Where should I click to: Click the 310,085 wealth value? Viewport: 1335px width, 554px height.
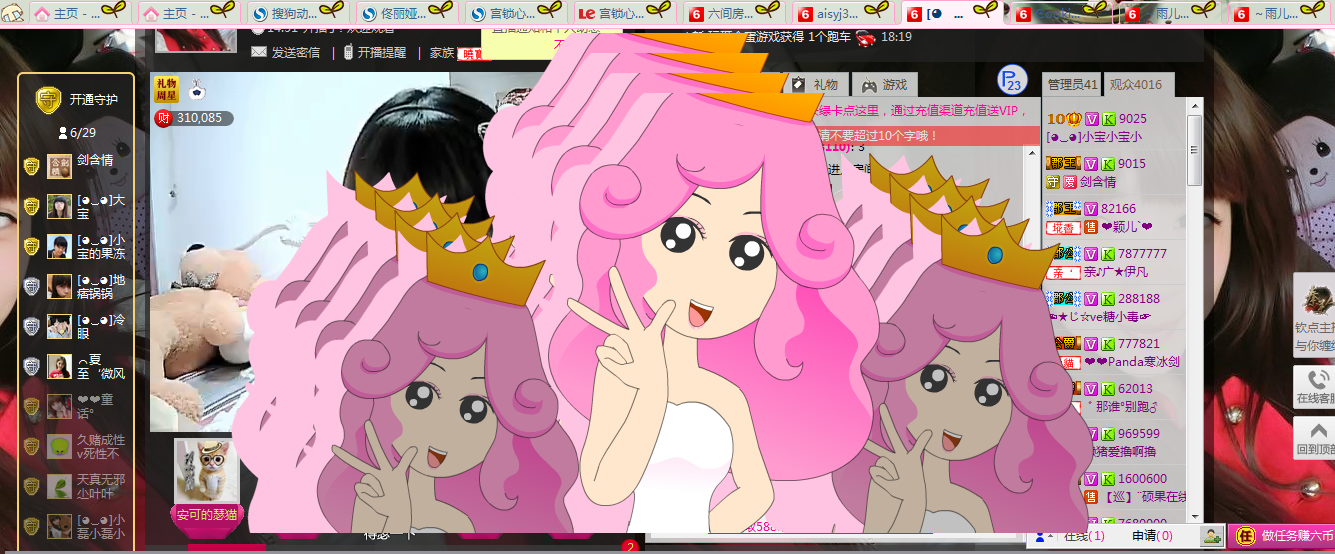pos(200,118)
